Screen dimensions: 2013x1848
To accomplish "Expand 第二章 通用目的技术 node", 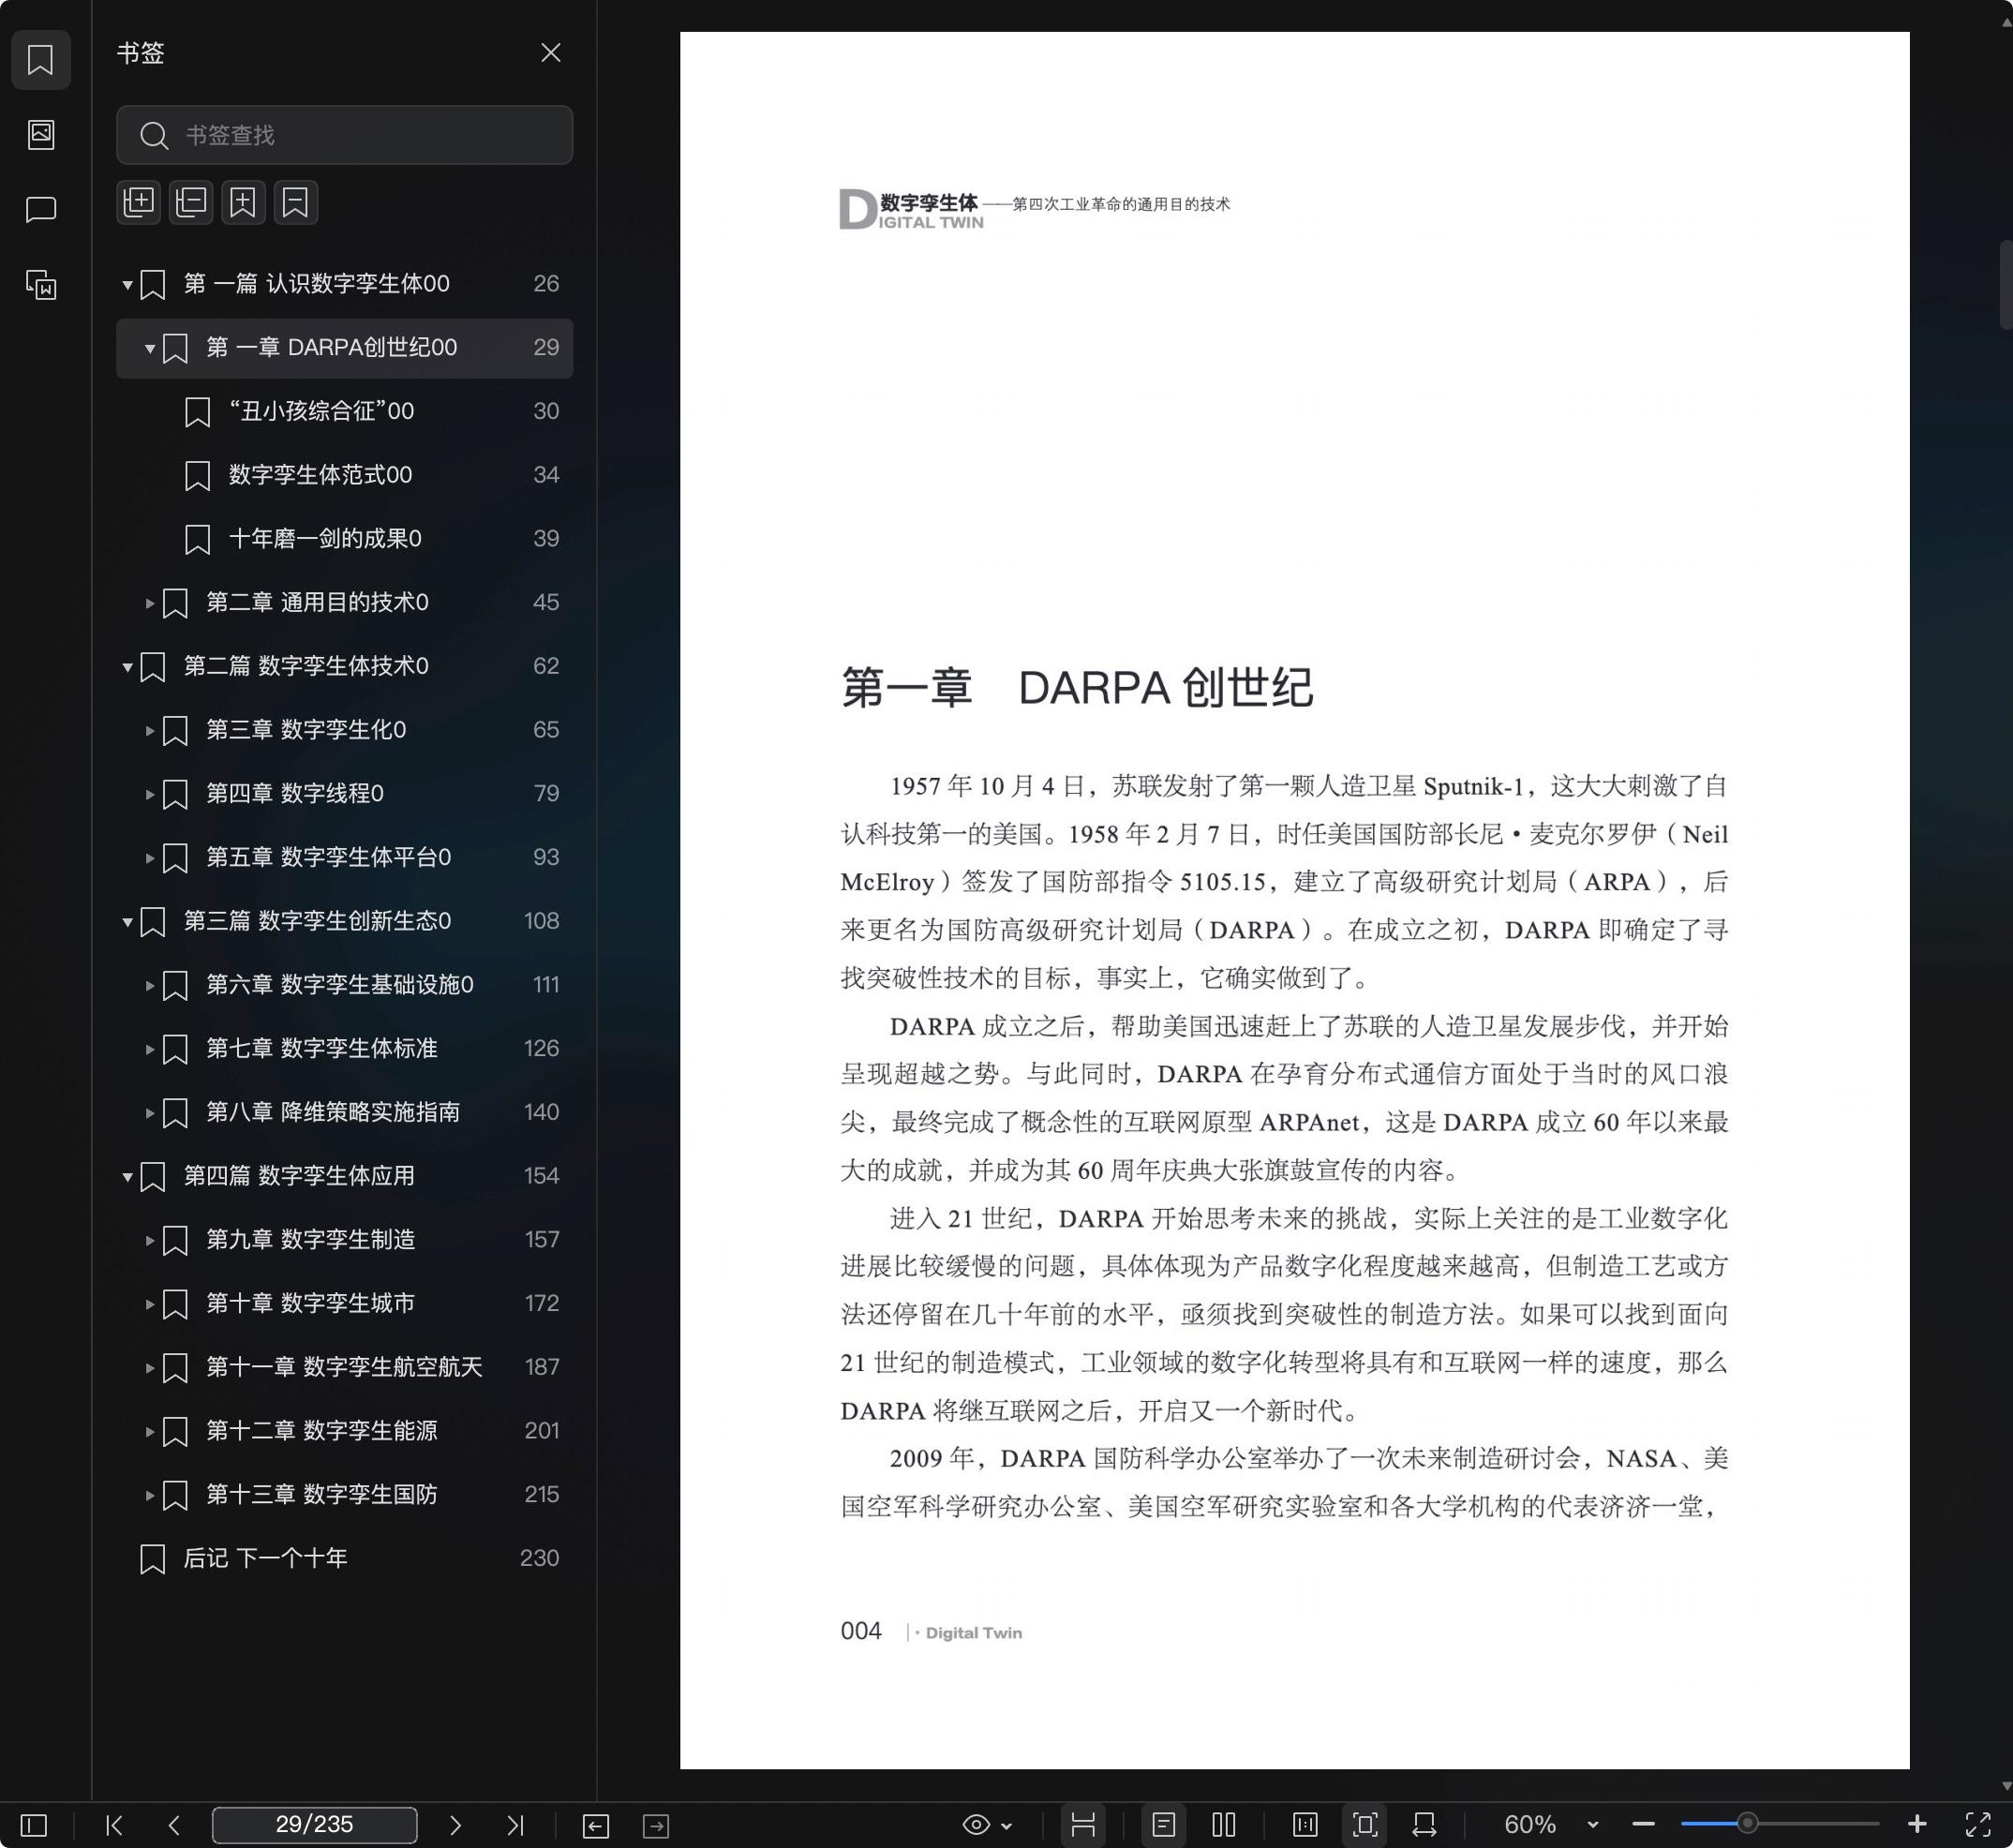I will tap(149, 603).
